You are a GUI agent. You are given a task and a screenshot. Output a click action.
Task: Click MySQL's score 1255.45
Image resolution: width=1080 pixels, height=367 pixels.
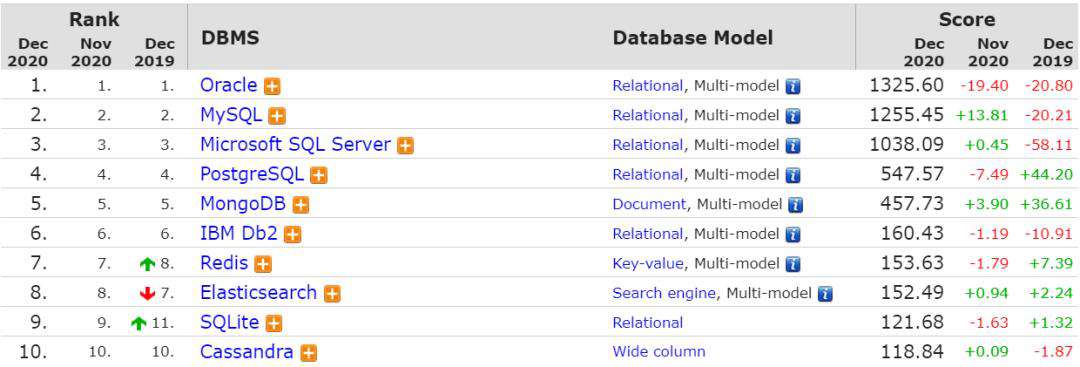click(x=906, y=116)
